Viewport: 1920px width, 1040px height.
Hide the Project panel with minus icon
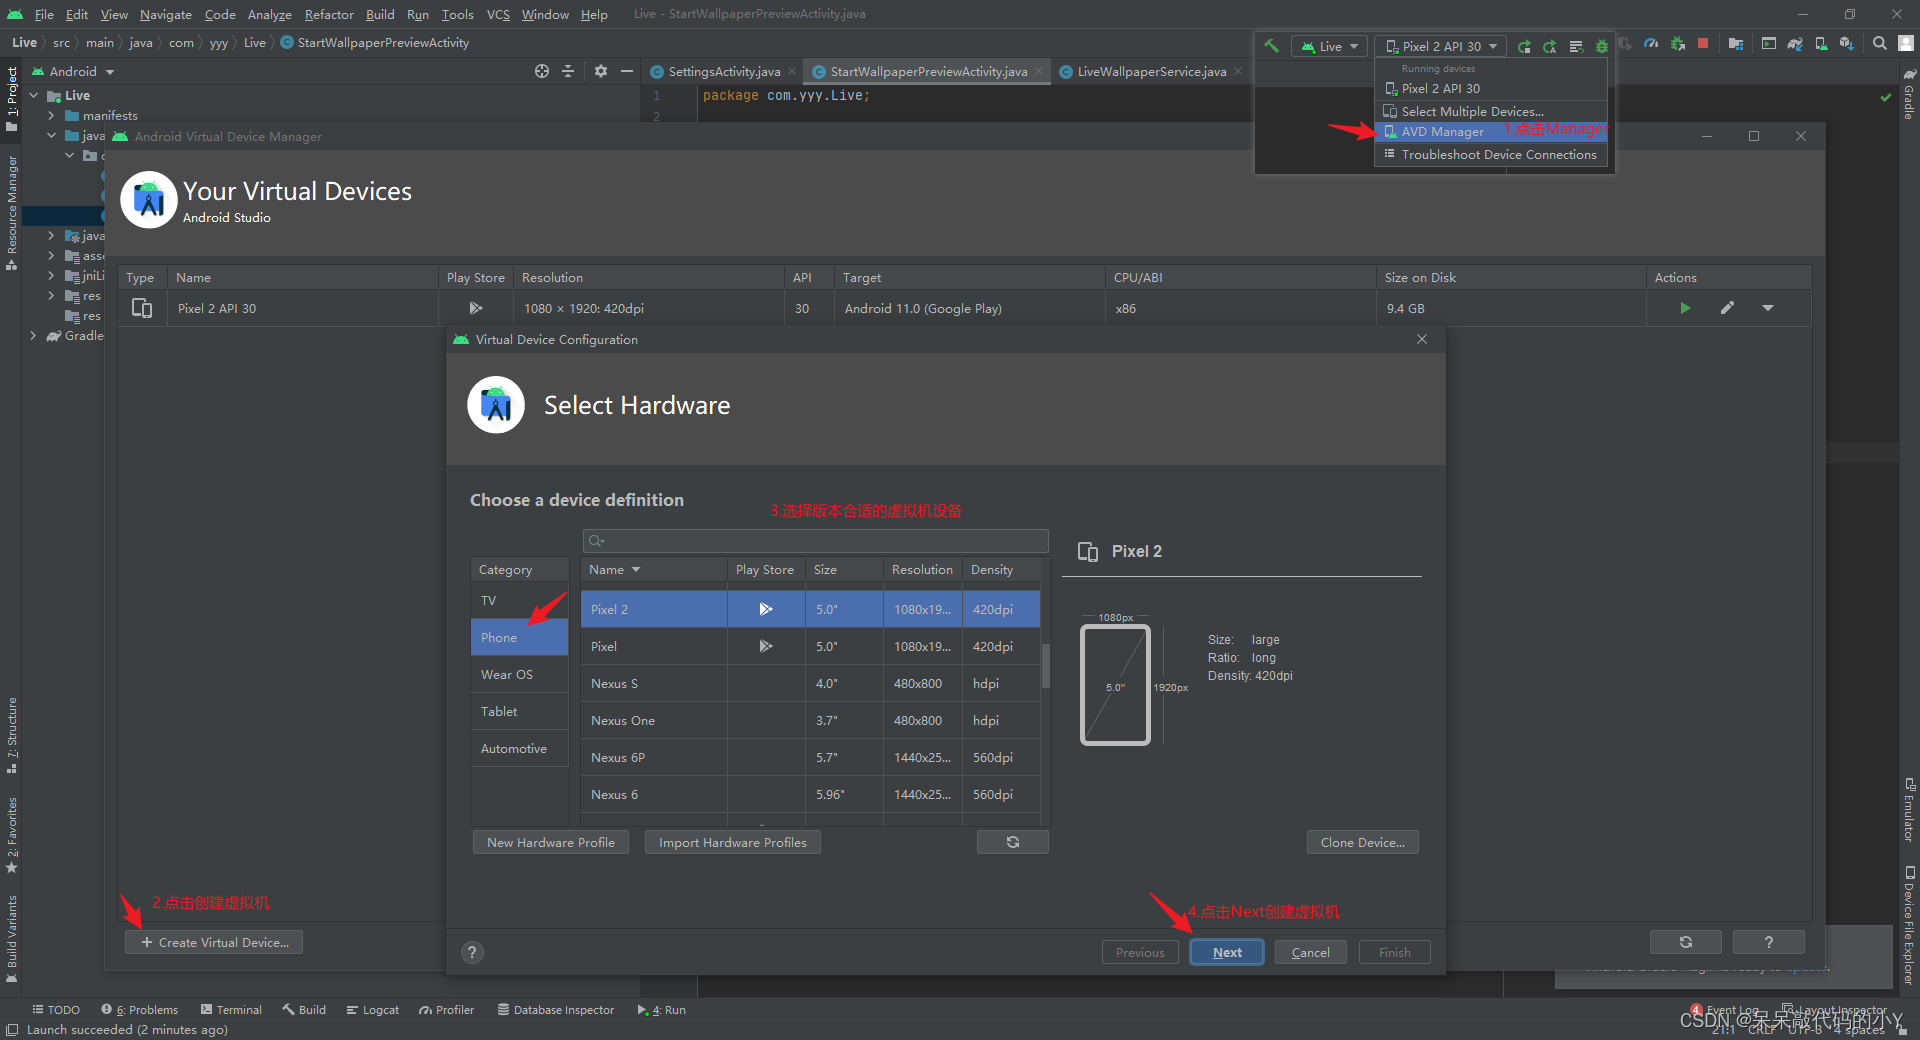tap(627, 71)
